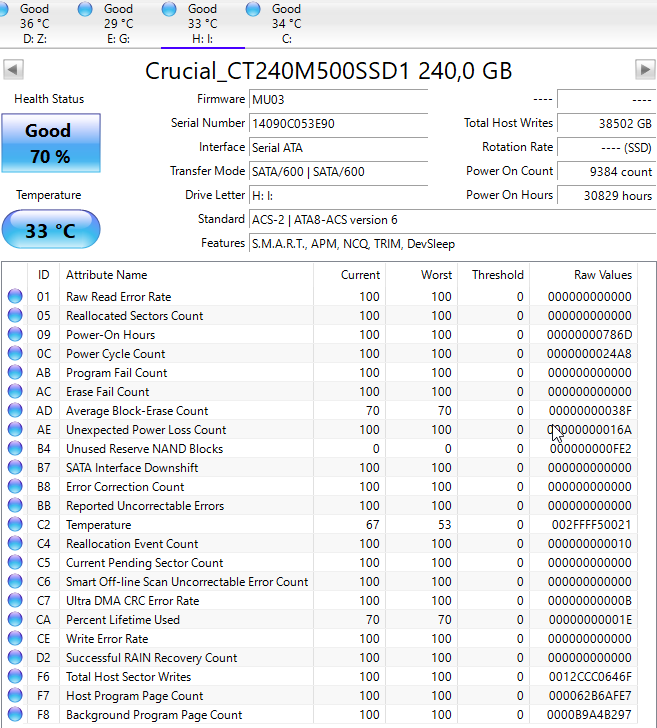This screenshot has width=657, height=728.
Task: Click the Features field listing S.M.A.R.T., APM
Action: (453, 244)
